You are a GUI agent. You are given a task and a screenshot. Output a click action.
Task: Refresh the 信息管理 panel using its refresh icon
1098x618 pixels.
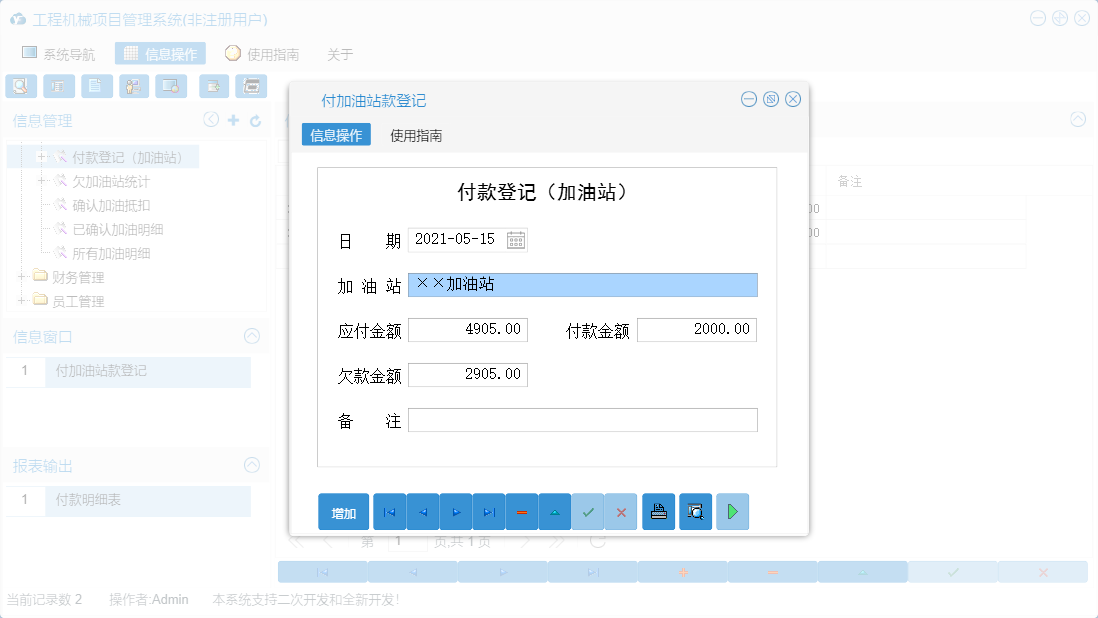(x=254, y=119)
